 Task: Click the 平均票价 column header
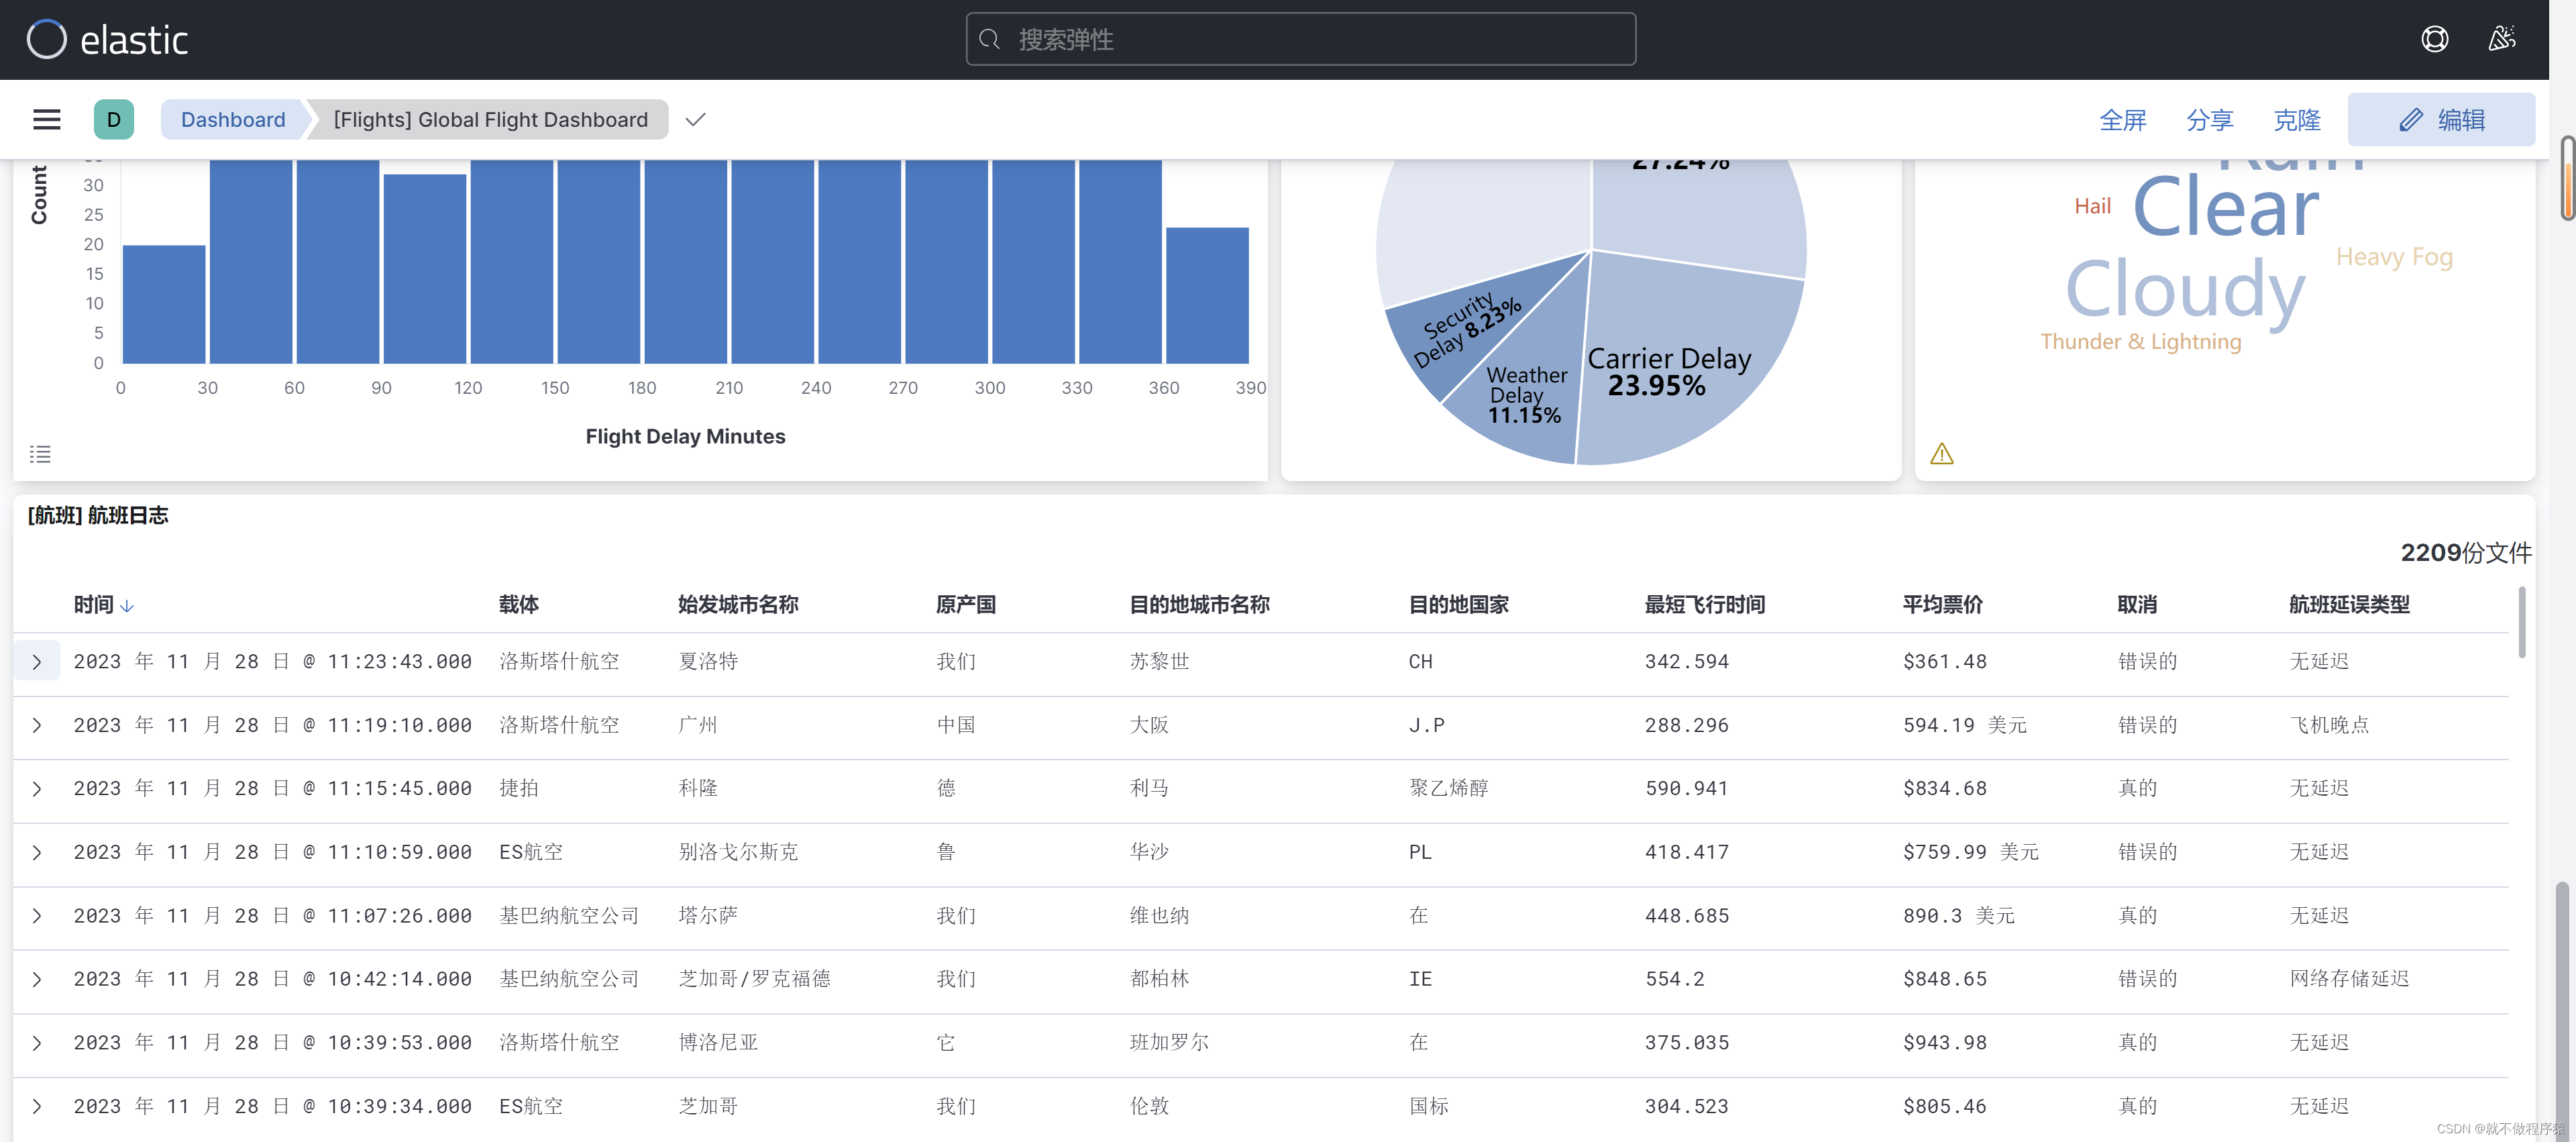point(1942,605)
